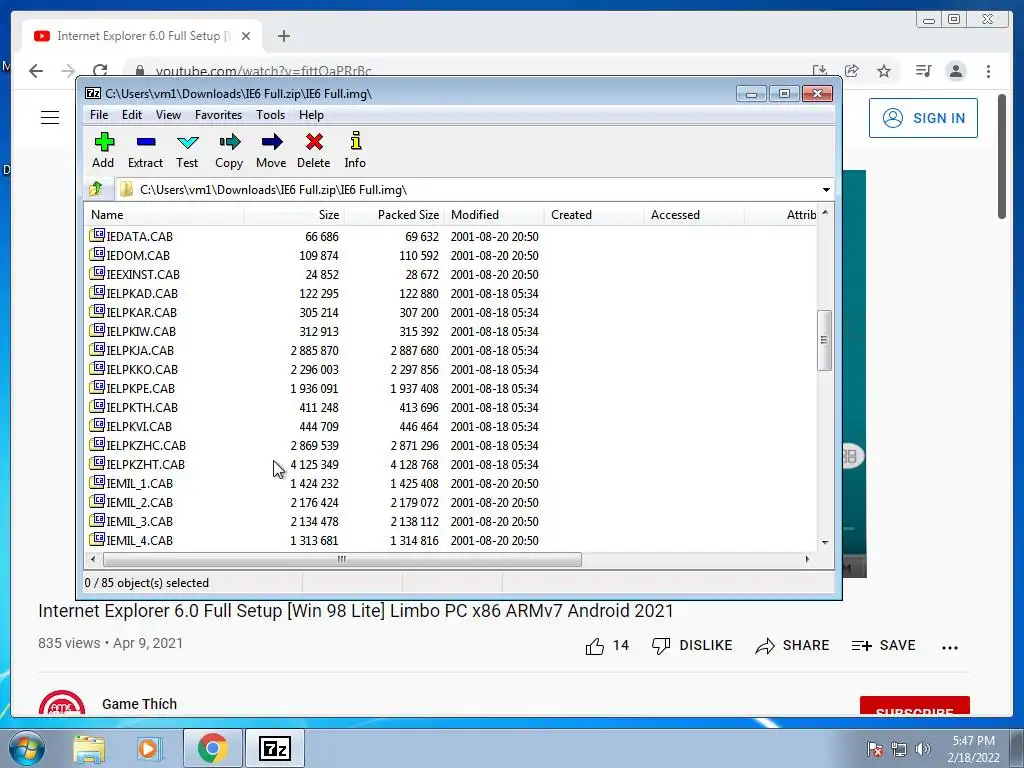This screenshot has width=1024, height=768.
Task: Select the IEMIL_1.CAB file
Action: pyautogui.click(x=131, y=483)
